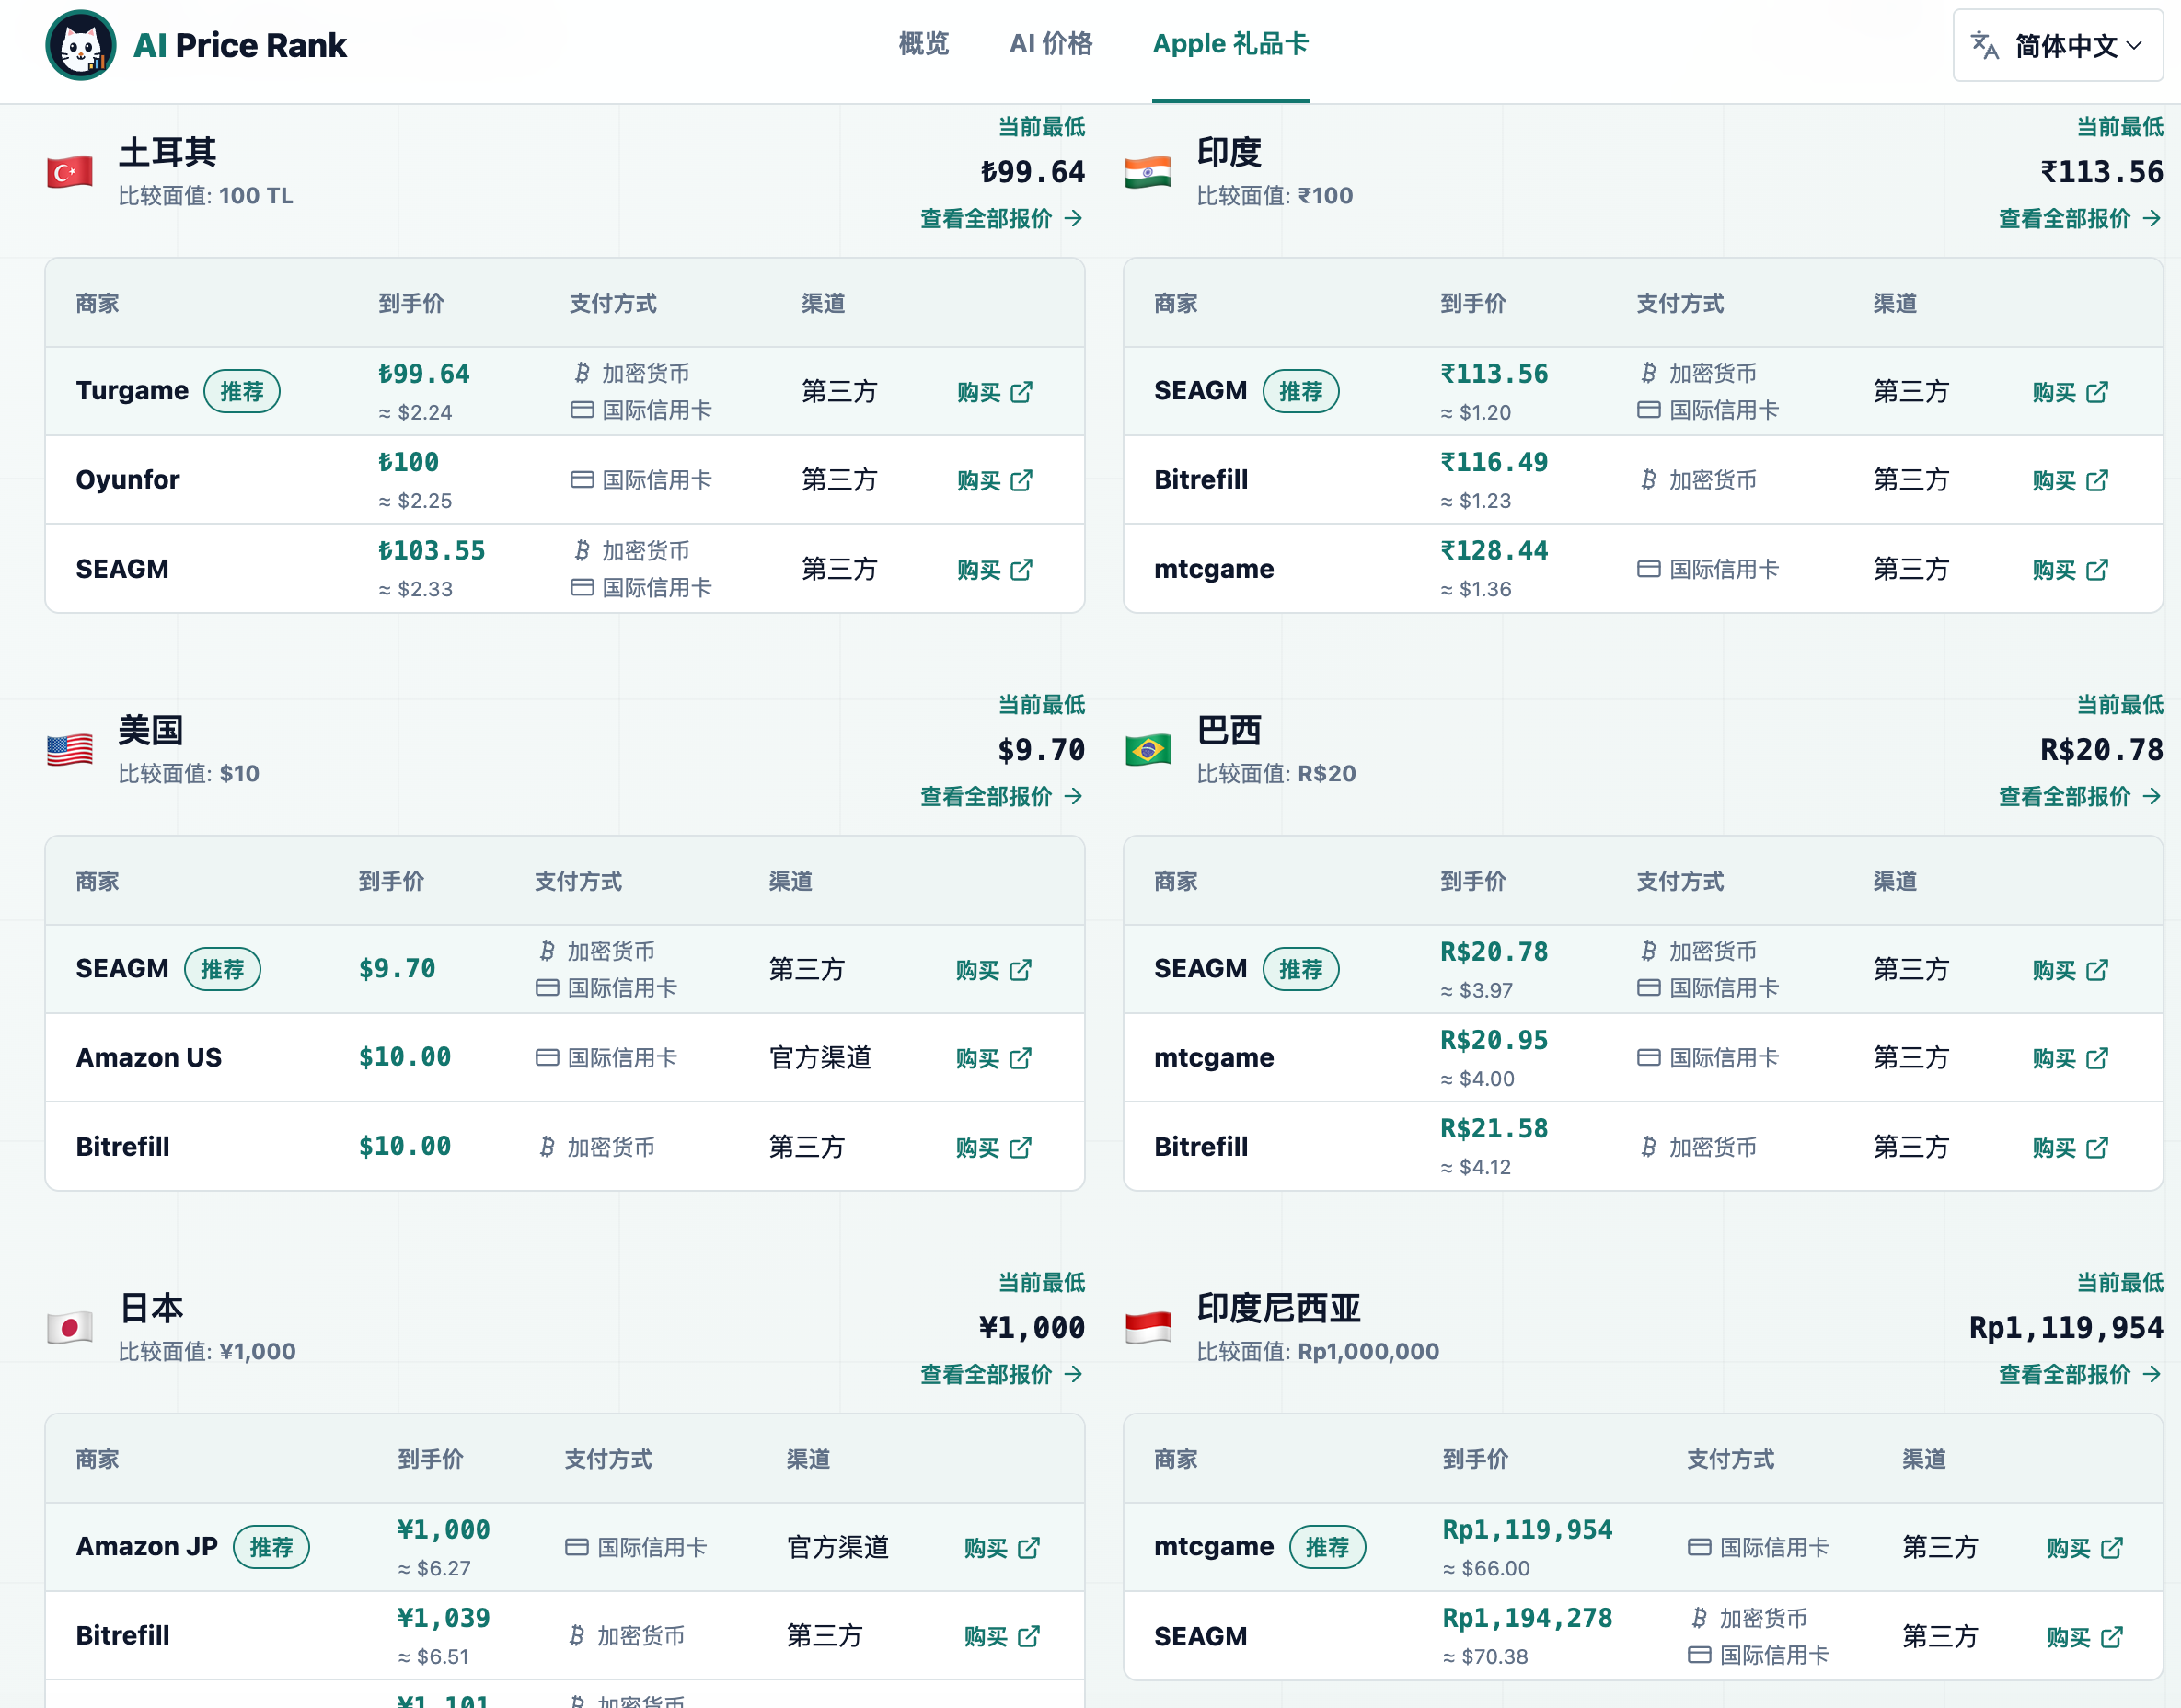This screenshot has height=1708, width=2181.
Task: Switch to the 概览 tab
Action: [924, 44]
